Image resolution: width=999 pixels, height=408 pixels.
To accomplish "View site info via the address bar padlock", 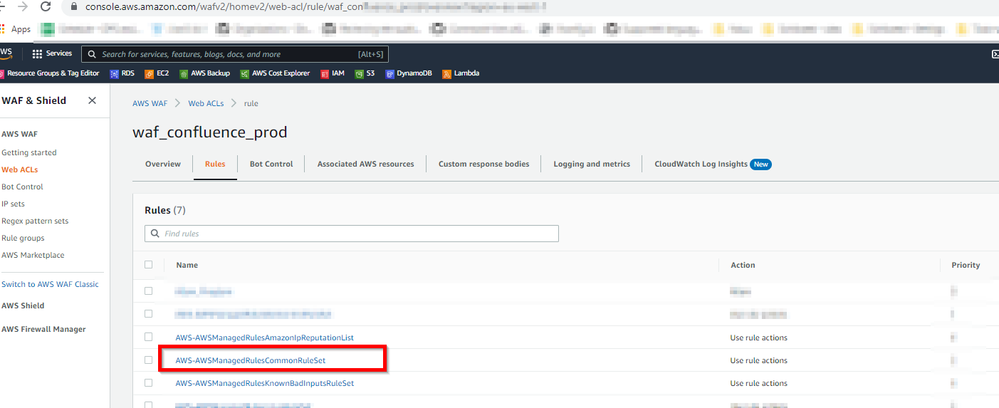I will tap(73, 8).
